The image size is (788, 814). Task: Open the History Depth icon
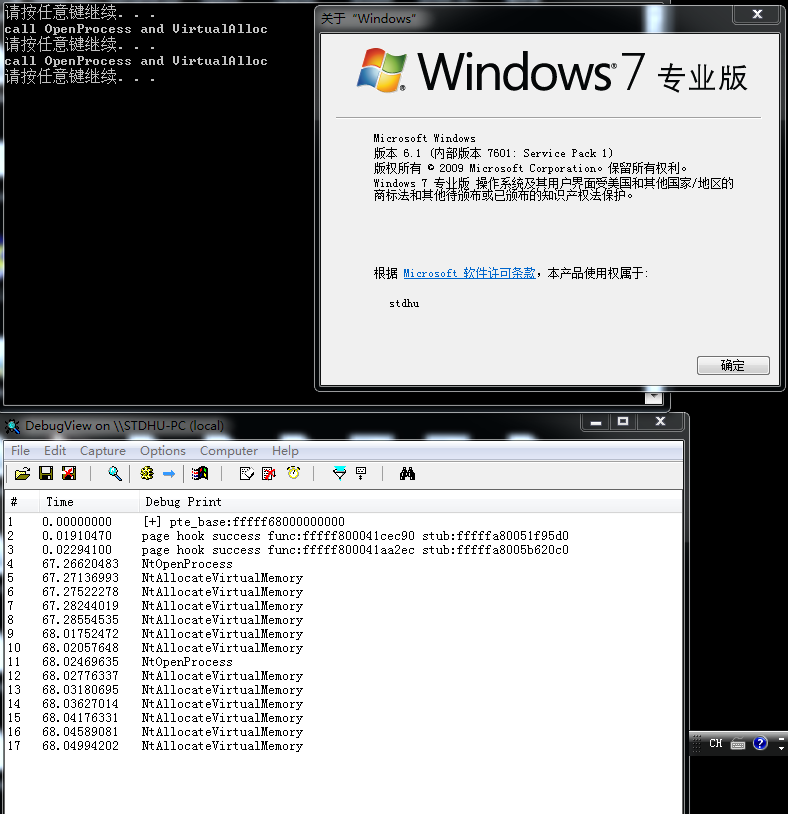click(x=361, y=473)
